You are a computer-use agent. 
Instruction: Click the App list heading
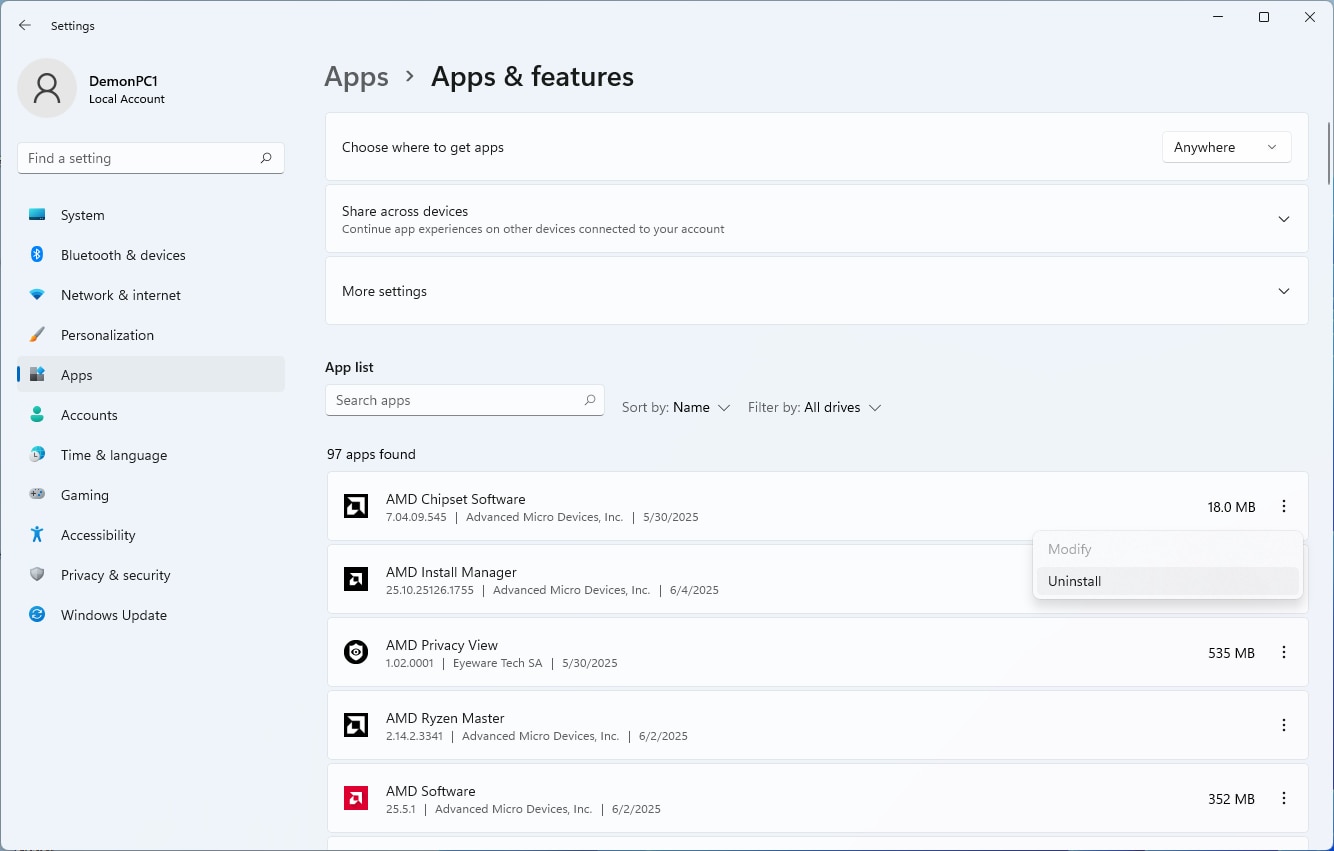coord(349,367)
